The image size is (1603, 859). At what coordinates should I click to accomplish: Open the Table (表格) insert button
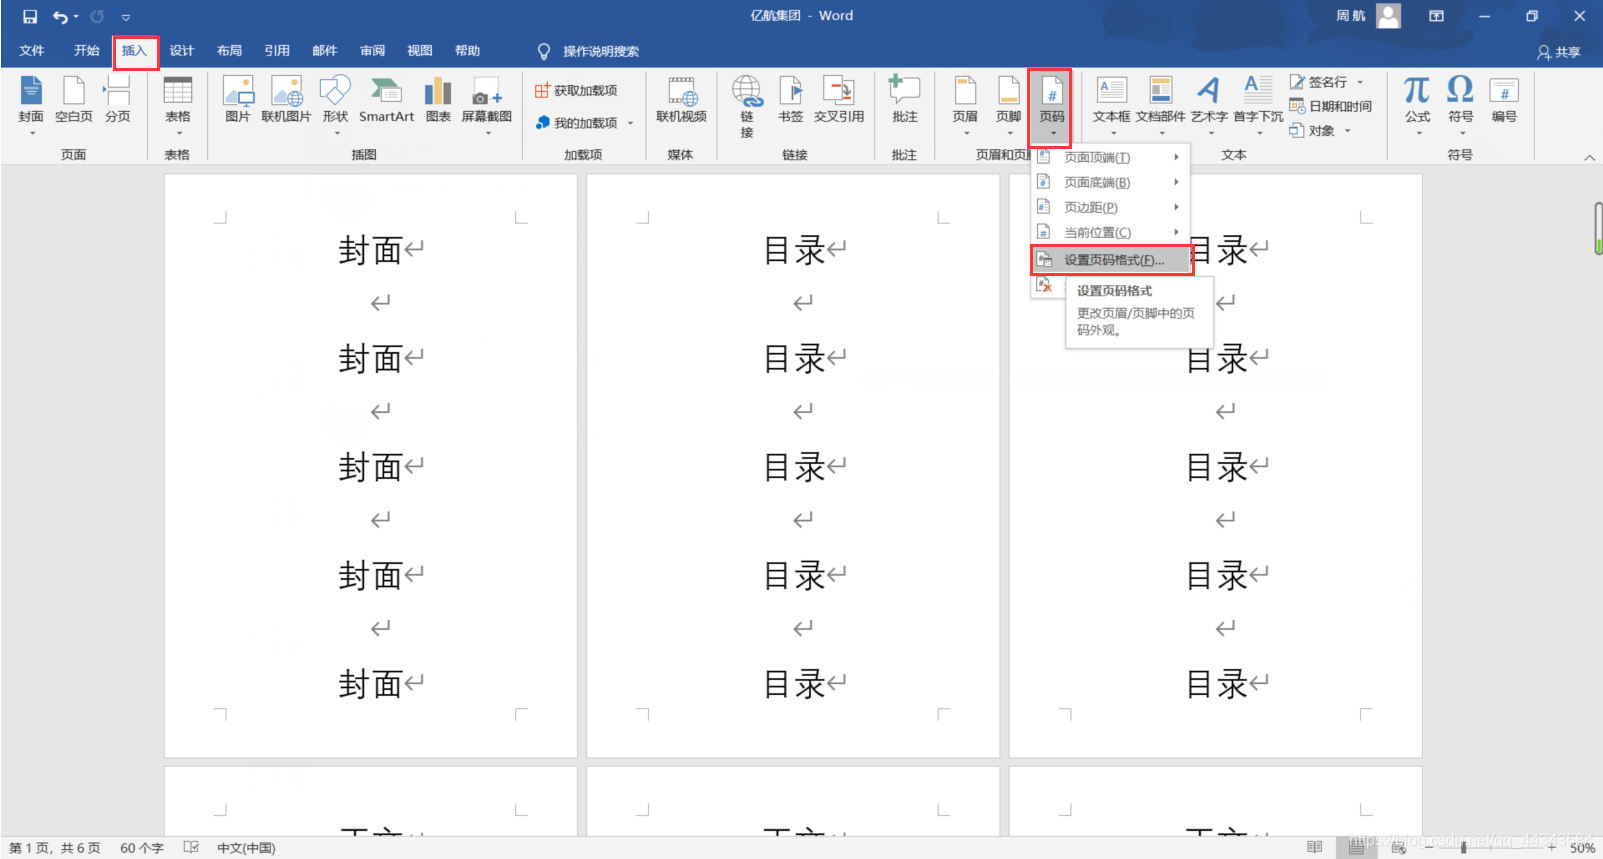(177, 104)
